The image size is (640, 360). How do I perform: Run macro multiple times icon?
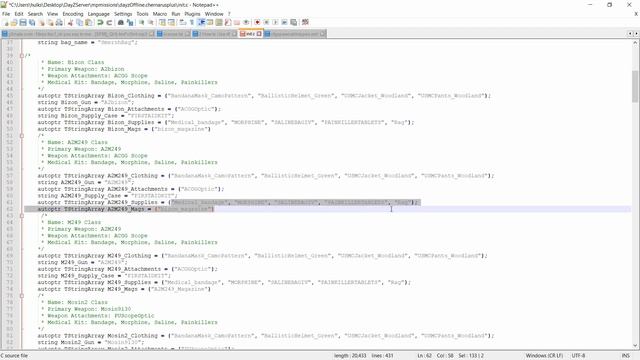tap(284, 22)
